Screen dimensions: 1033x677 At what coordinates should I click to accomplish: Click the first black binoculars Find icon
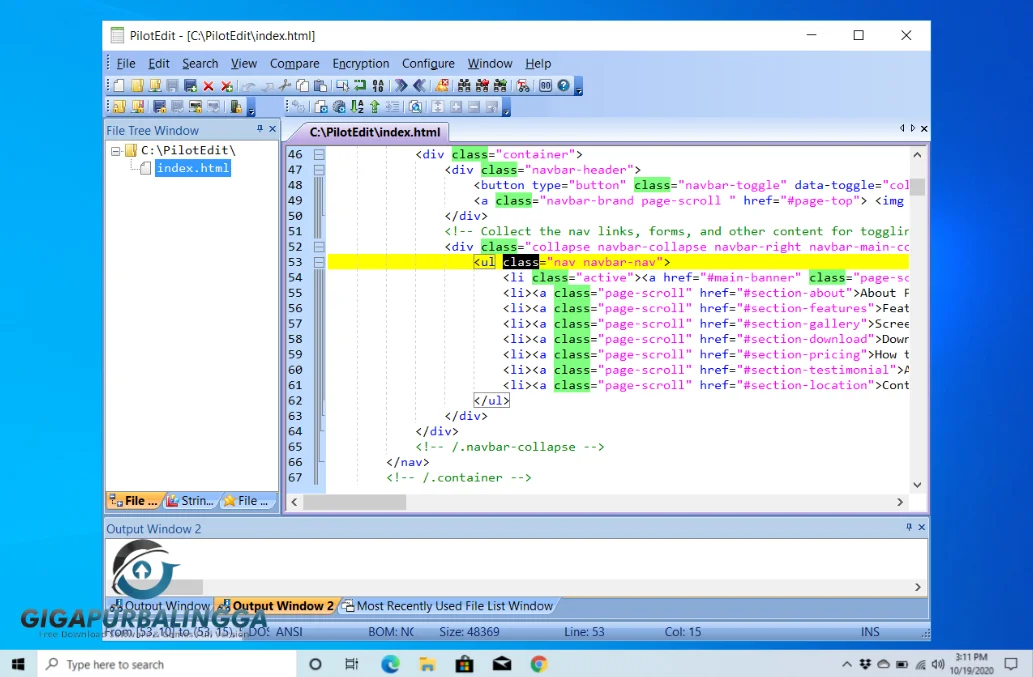click(x=464, y=86)
